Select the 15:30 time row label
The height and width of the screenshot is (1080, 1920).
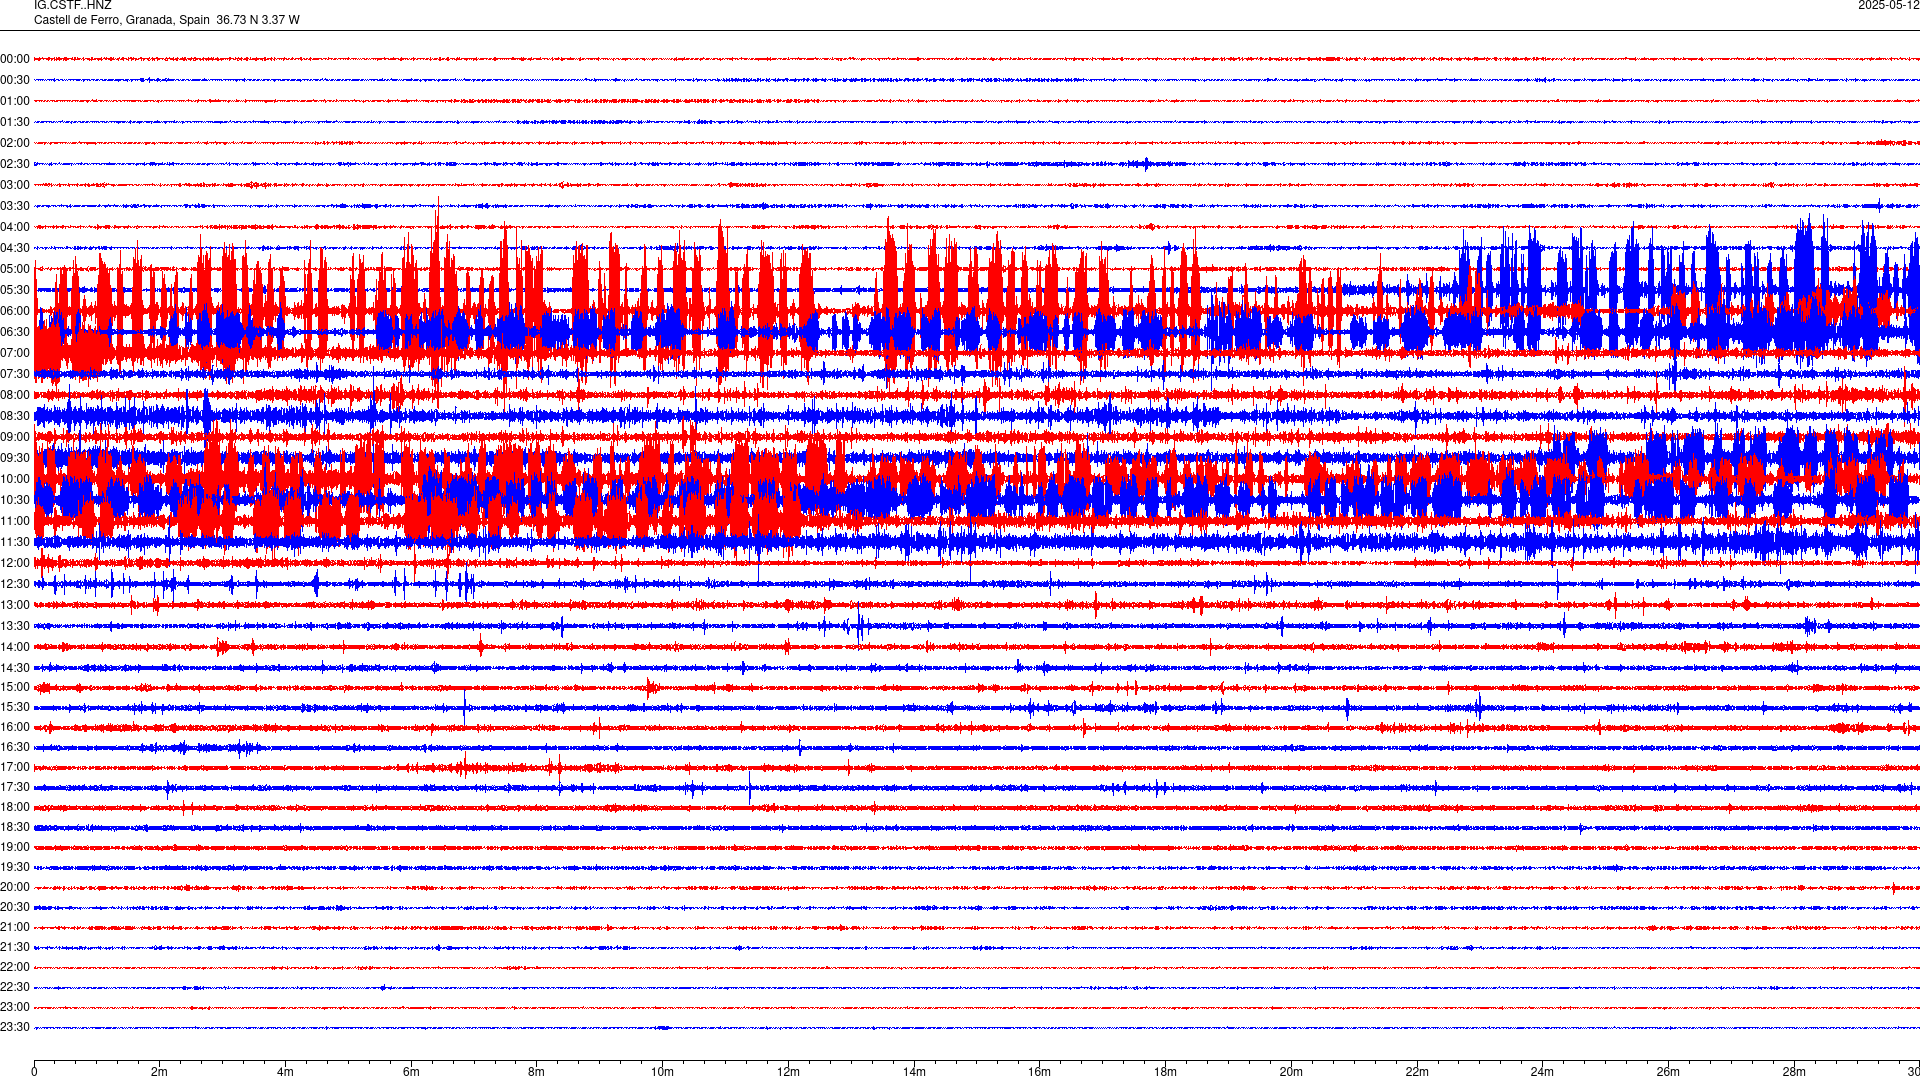[x=15, y=707]
